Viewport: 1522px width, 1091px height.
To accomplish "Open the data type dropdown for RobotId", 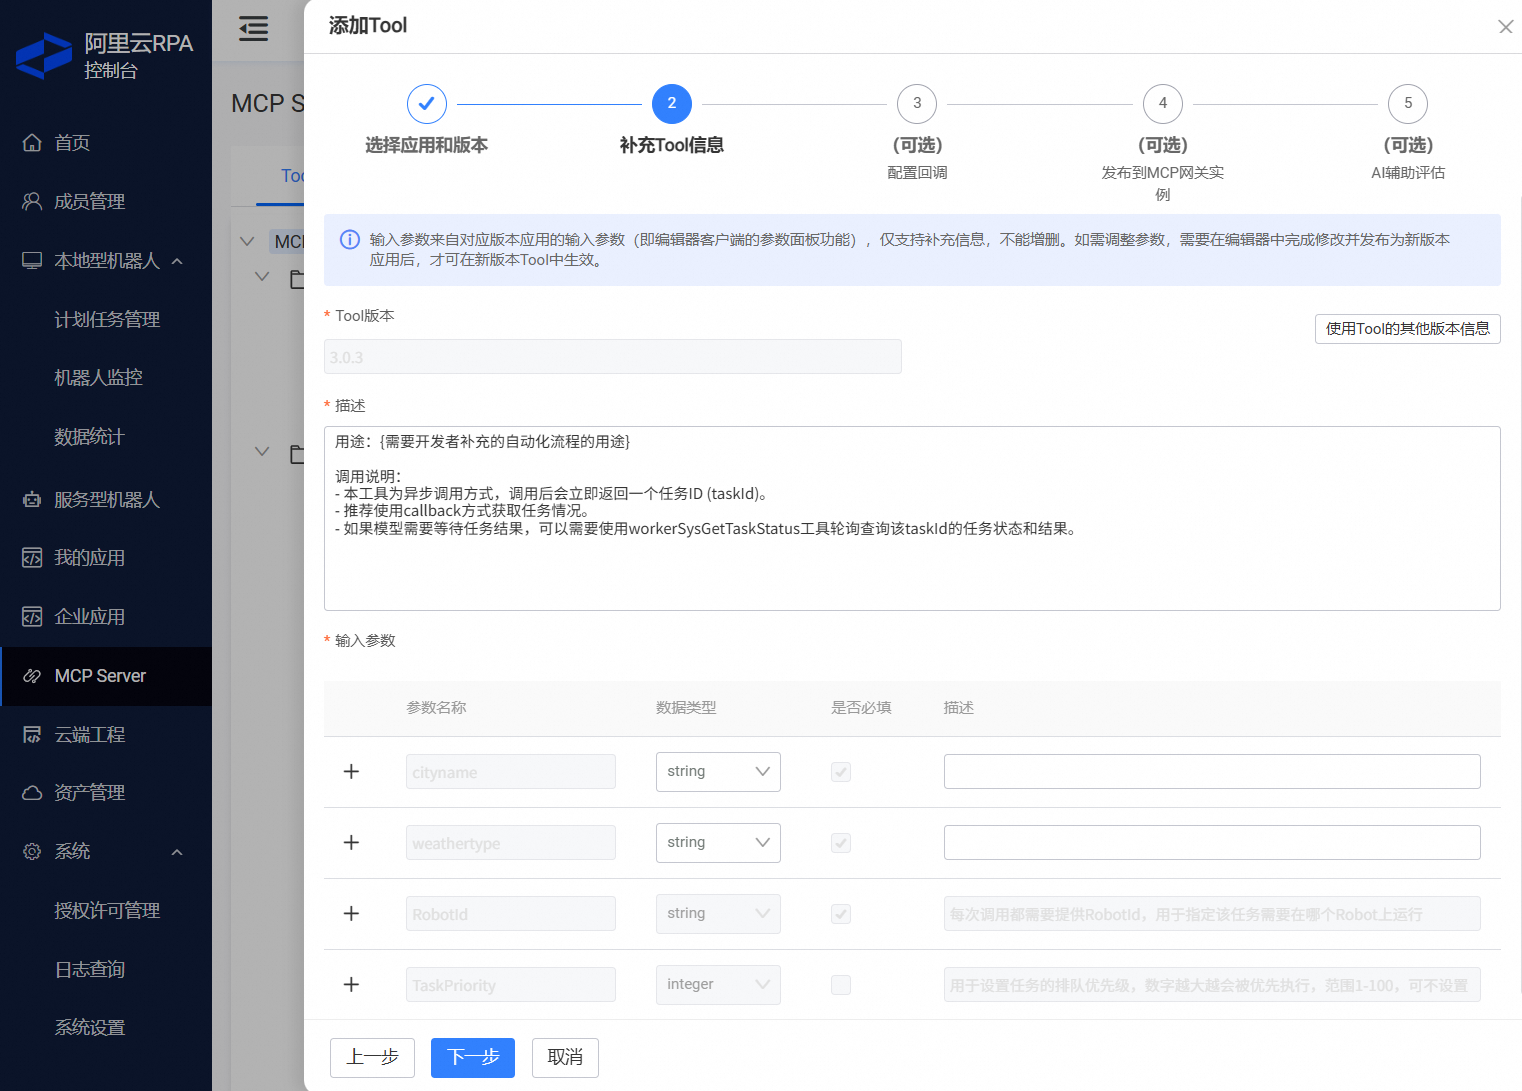I will [x=718, y=914].
